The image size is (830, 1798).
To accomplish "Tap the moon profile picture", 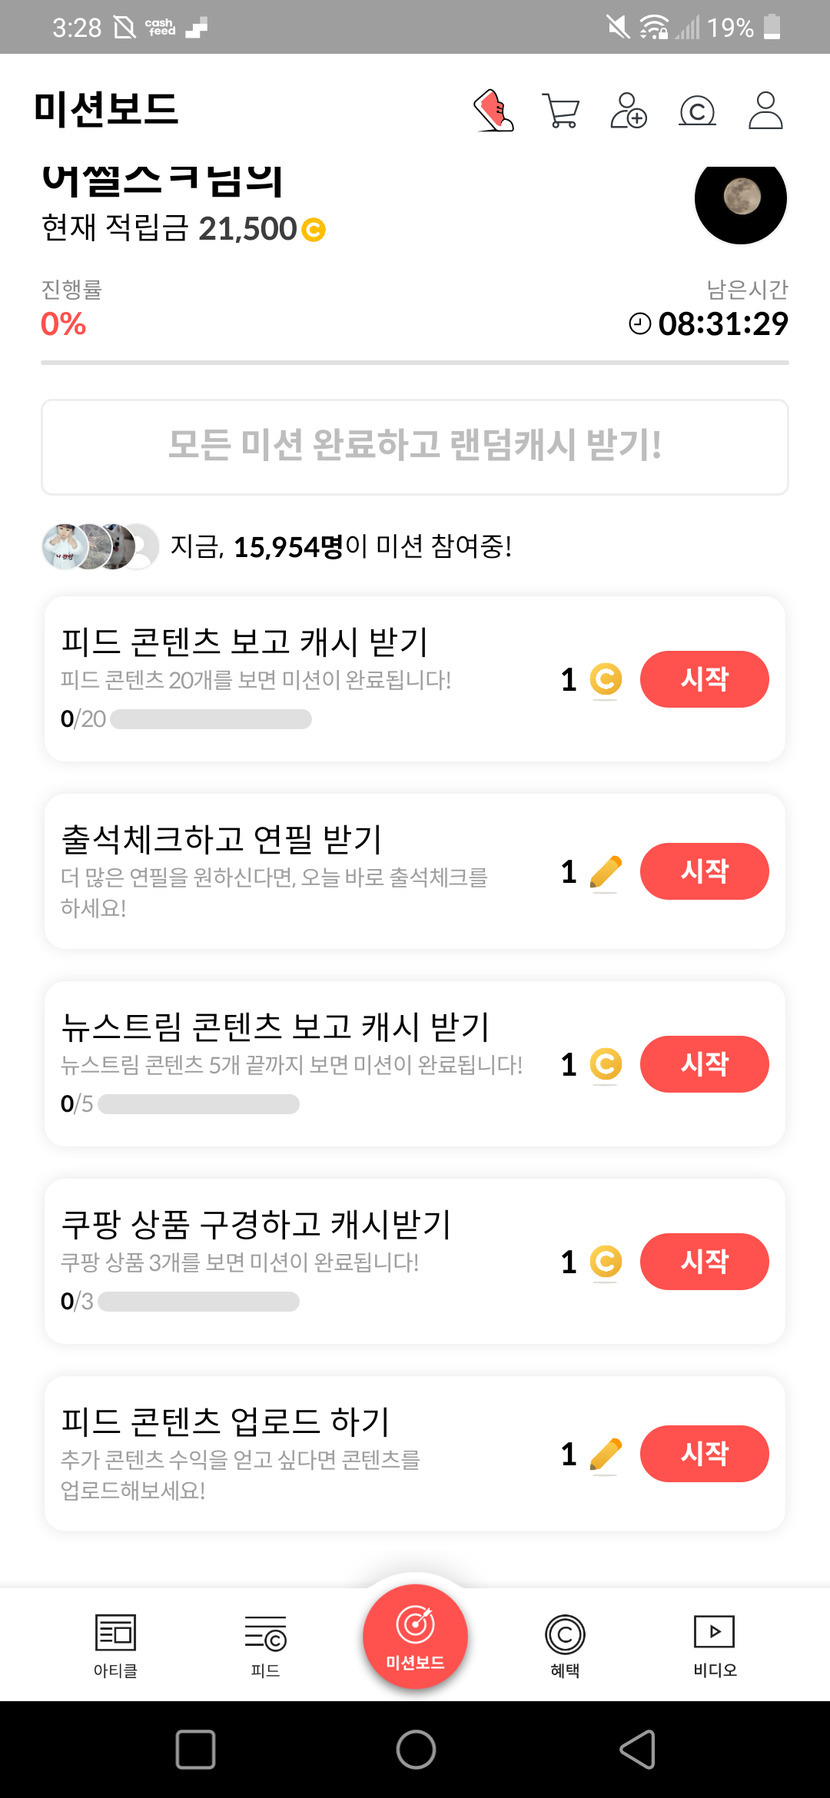I will (x=740, y=199).
